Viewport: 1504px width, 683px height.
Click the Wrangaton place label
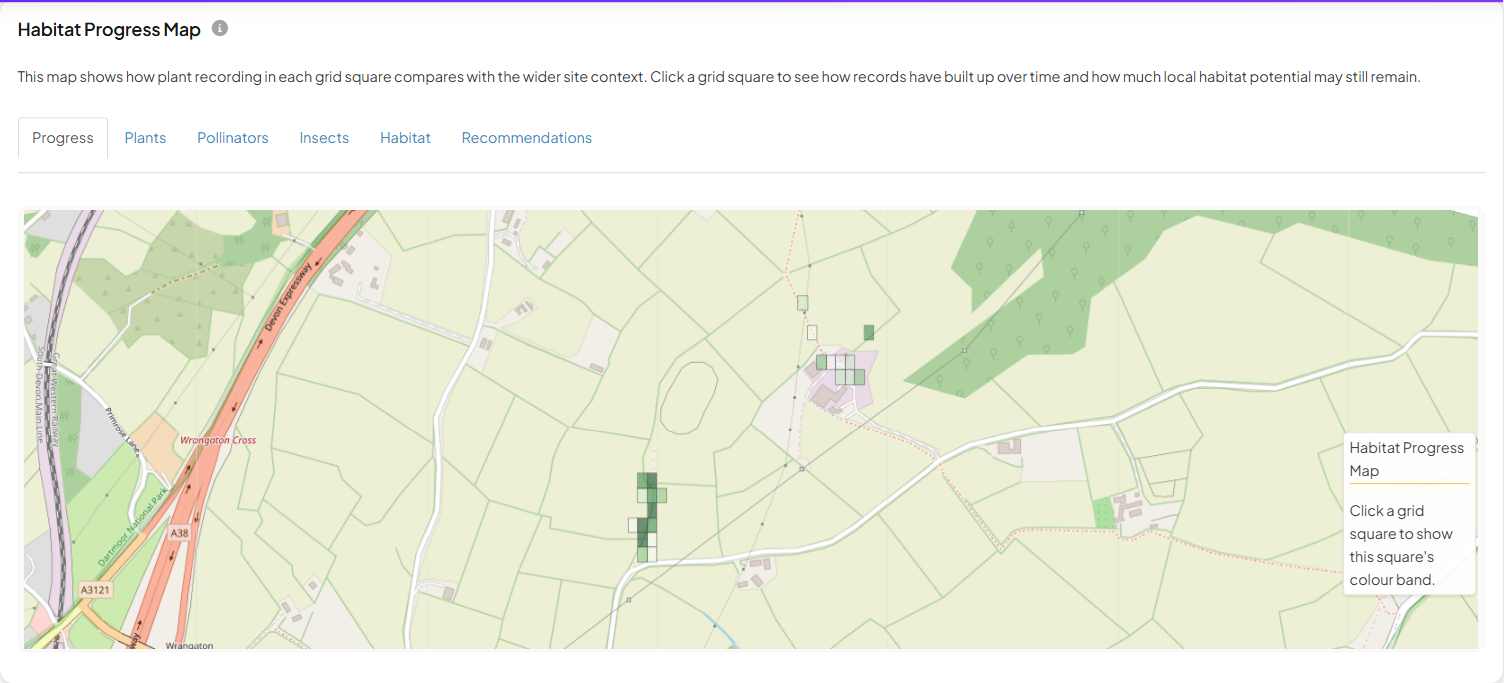coord(189,646)
